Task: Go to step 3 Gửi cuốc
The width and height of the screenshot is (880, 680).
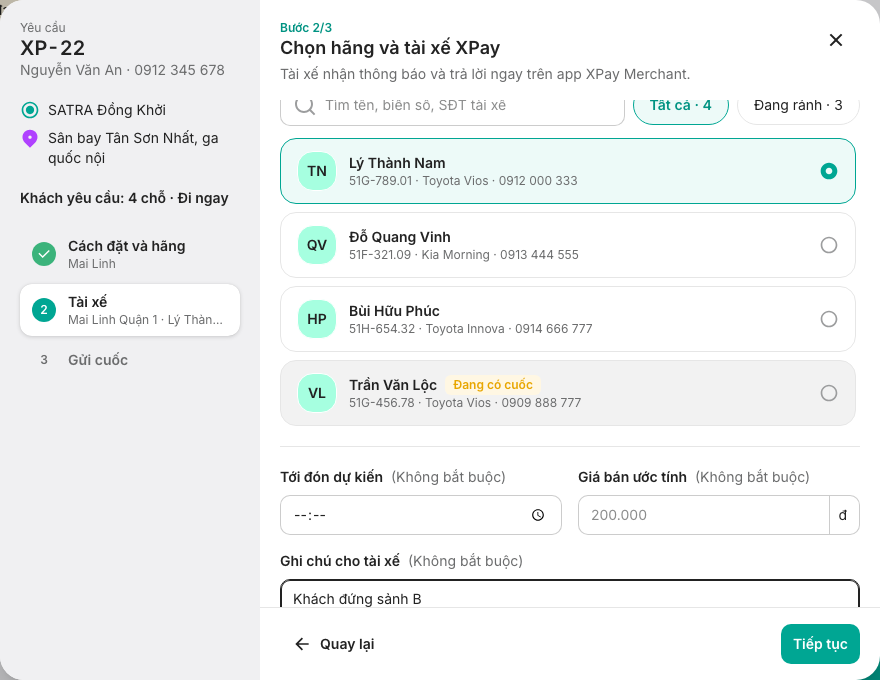Action: 130,360
